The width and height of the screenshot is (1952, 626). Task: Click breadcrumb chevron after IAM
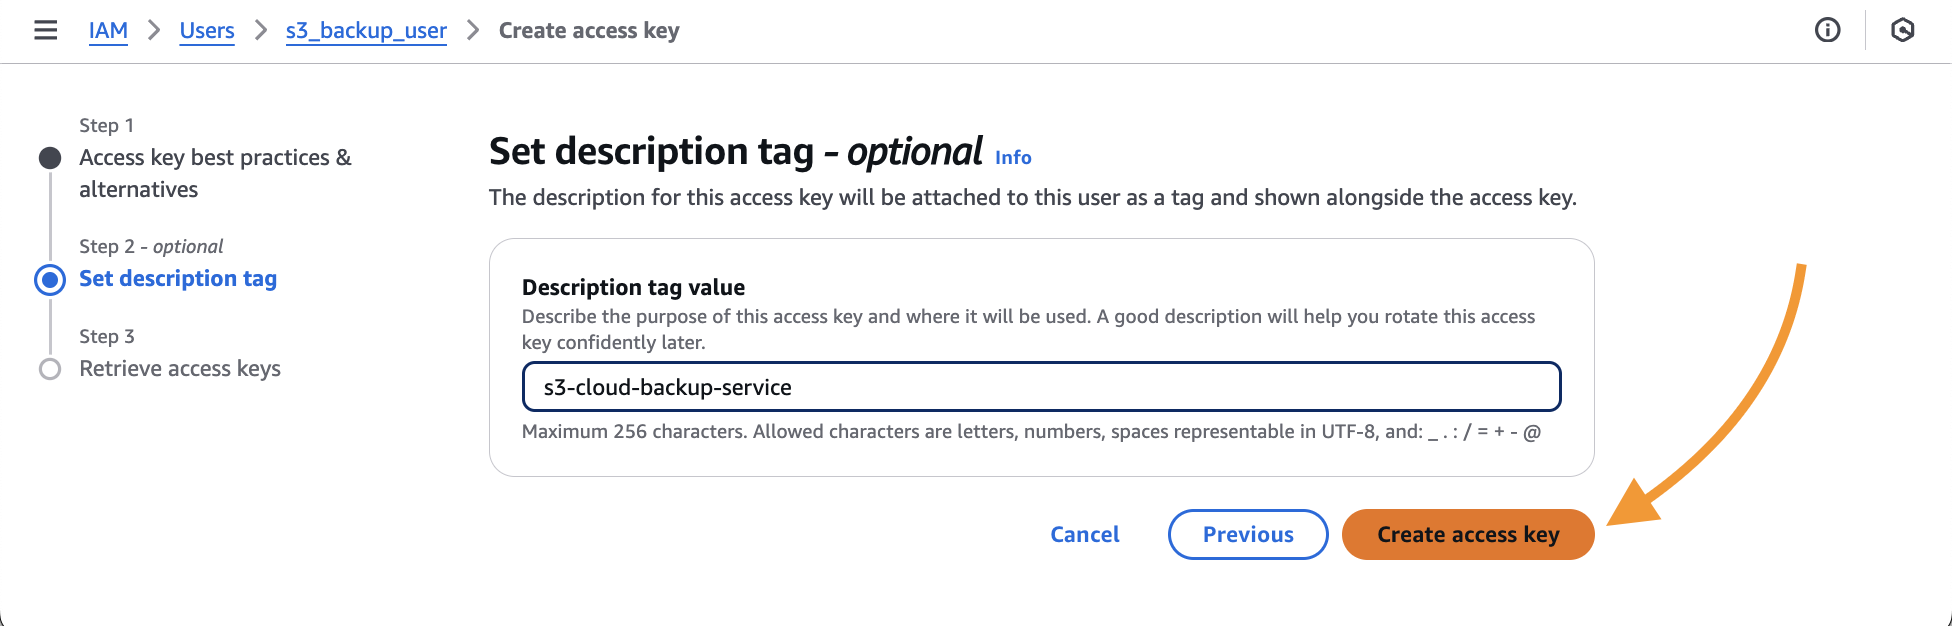pyautogui.click(x=154, y=30)
